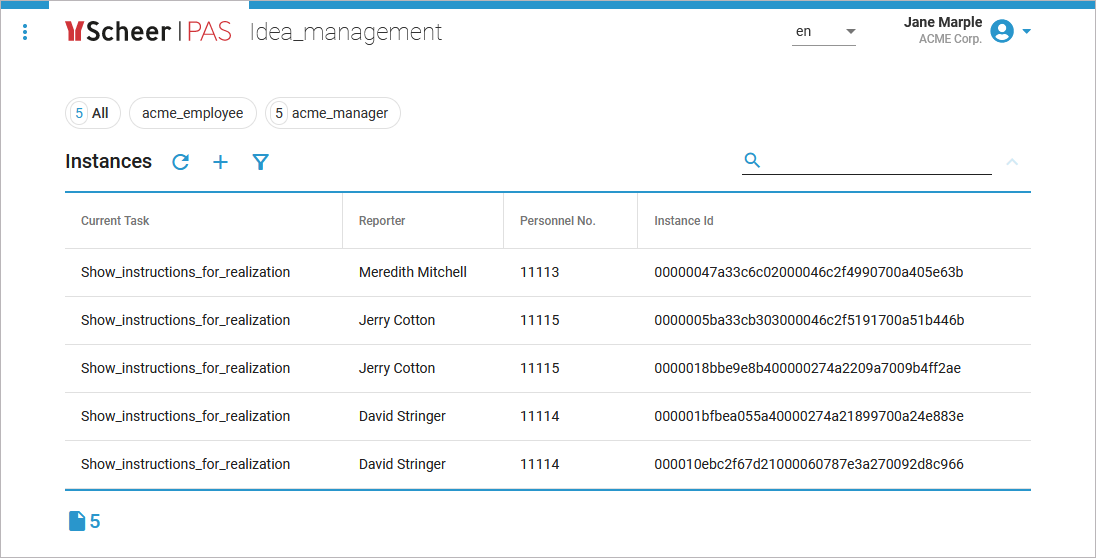The height and width of the screenshot is (558, 1096).
Task: Open the en language dropdown
Action: point(825,32)
